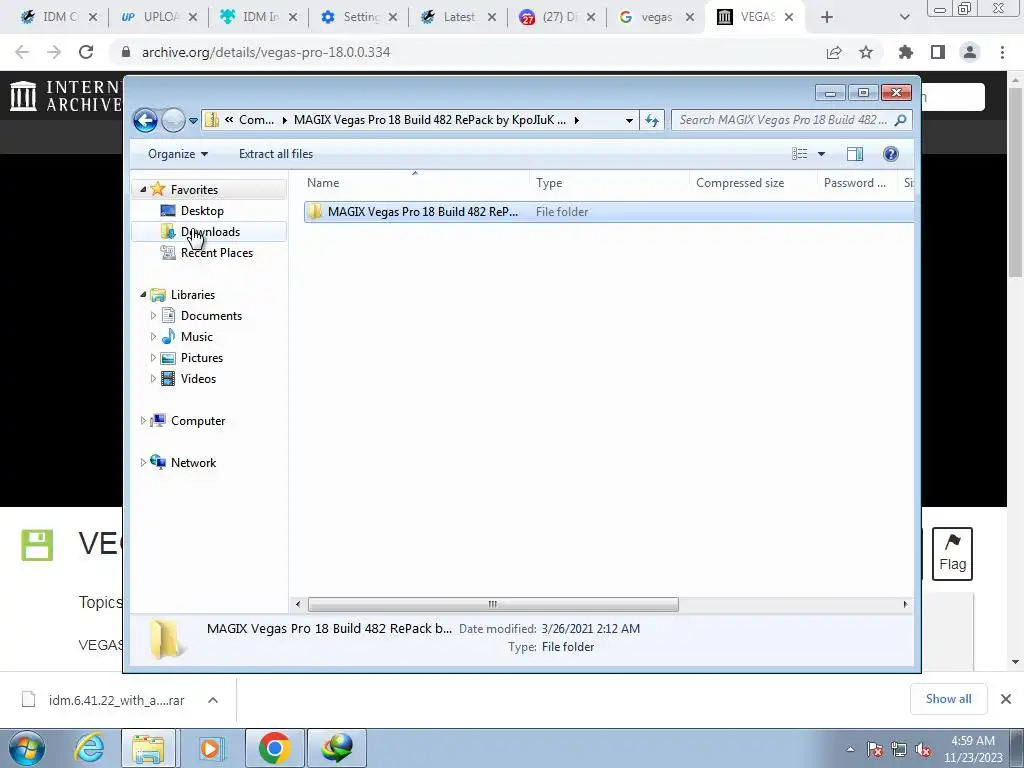Screen dimensions: 1024x768
Task: Click the Flag button on archive page
Action: pyautogui.click(x=952, y=554)
